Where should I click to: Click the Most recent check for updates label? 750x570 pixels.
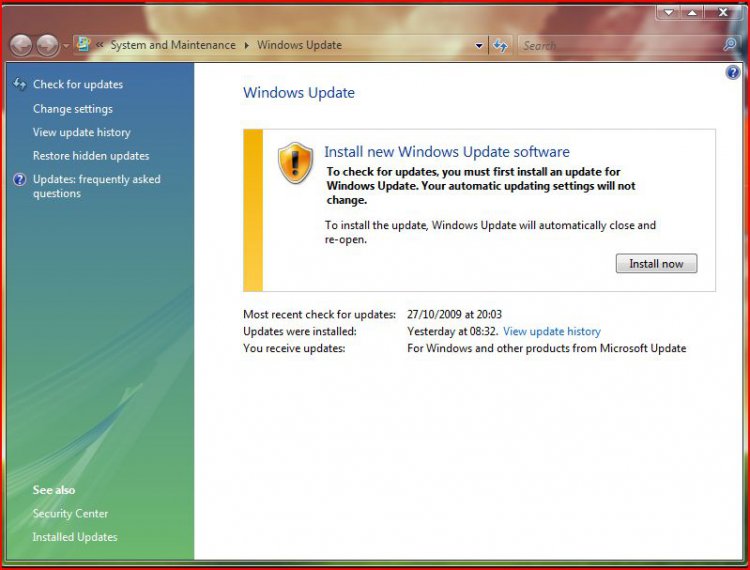tap(320, 315)
